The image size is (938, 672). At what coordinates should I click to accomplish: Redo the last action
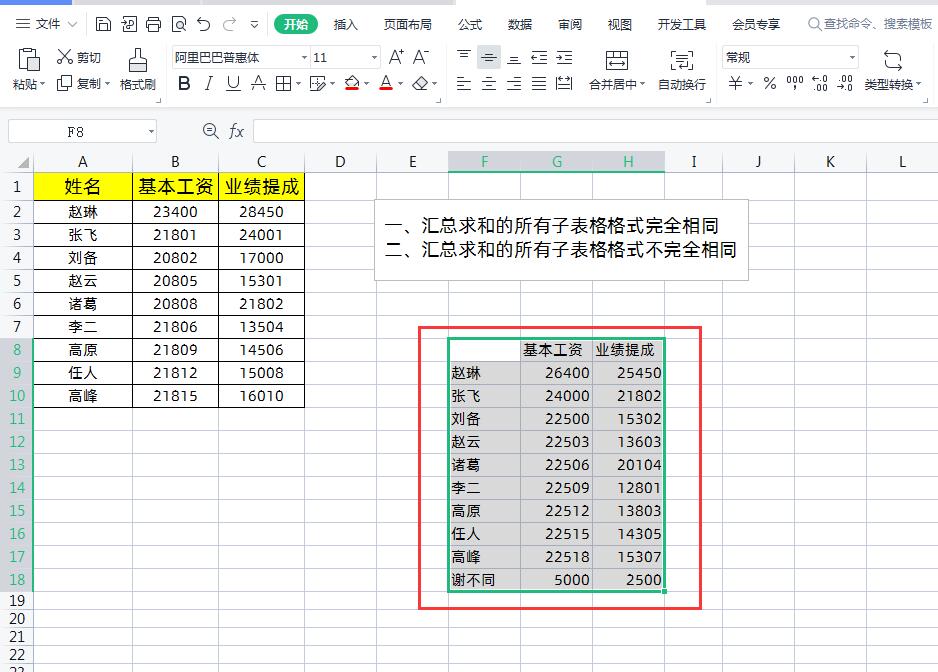click(x=229, y=25)
